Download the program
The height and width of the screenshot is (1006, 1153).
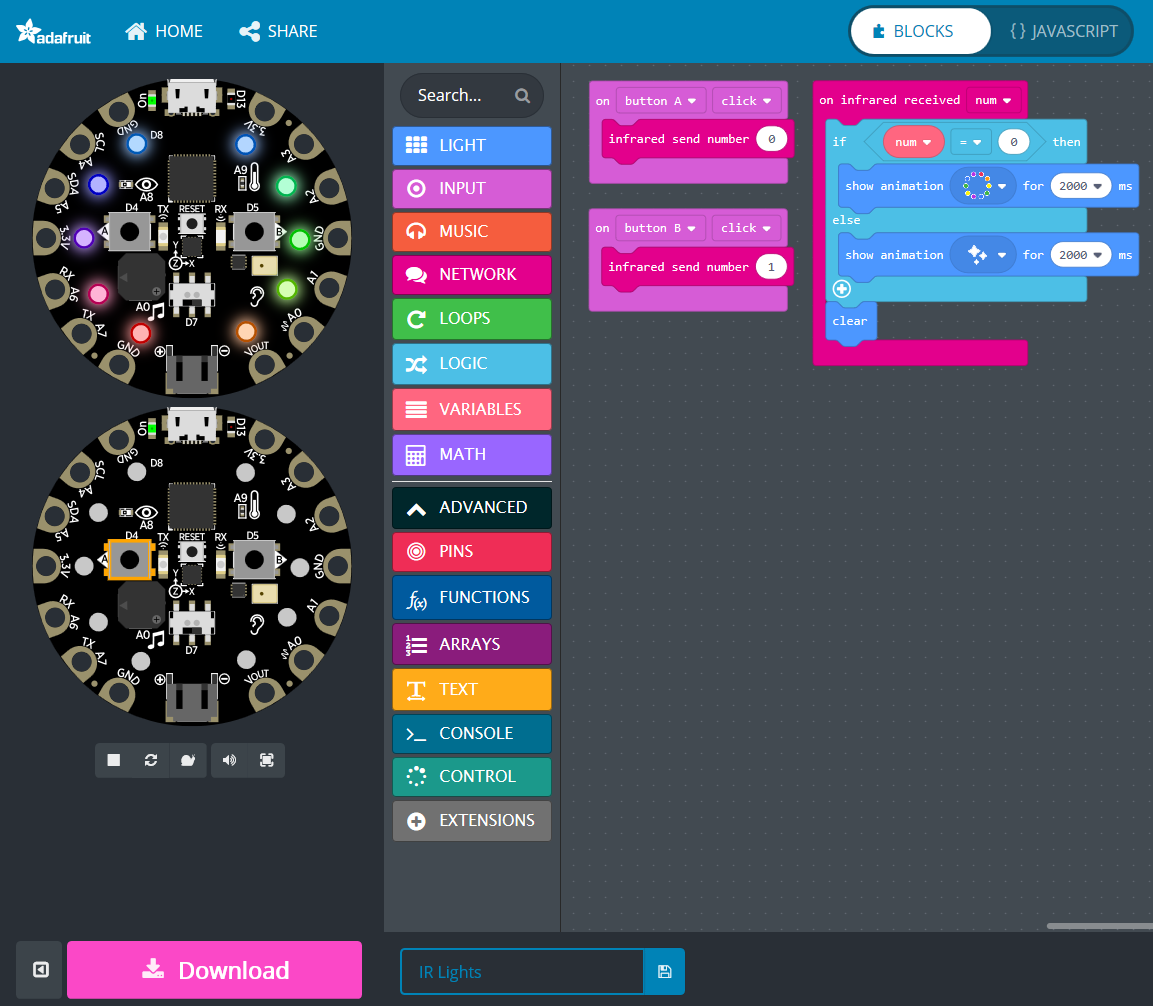[x=215, y=970]
